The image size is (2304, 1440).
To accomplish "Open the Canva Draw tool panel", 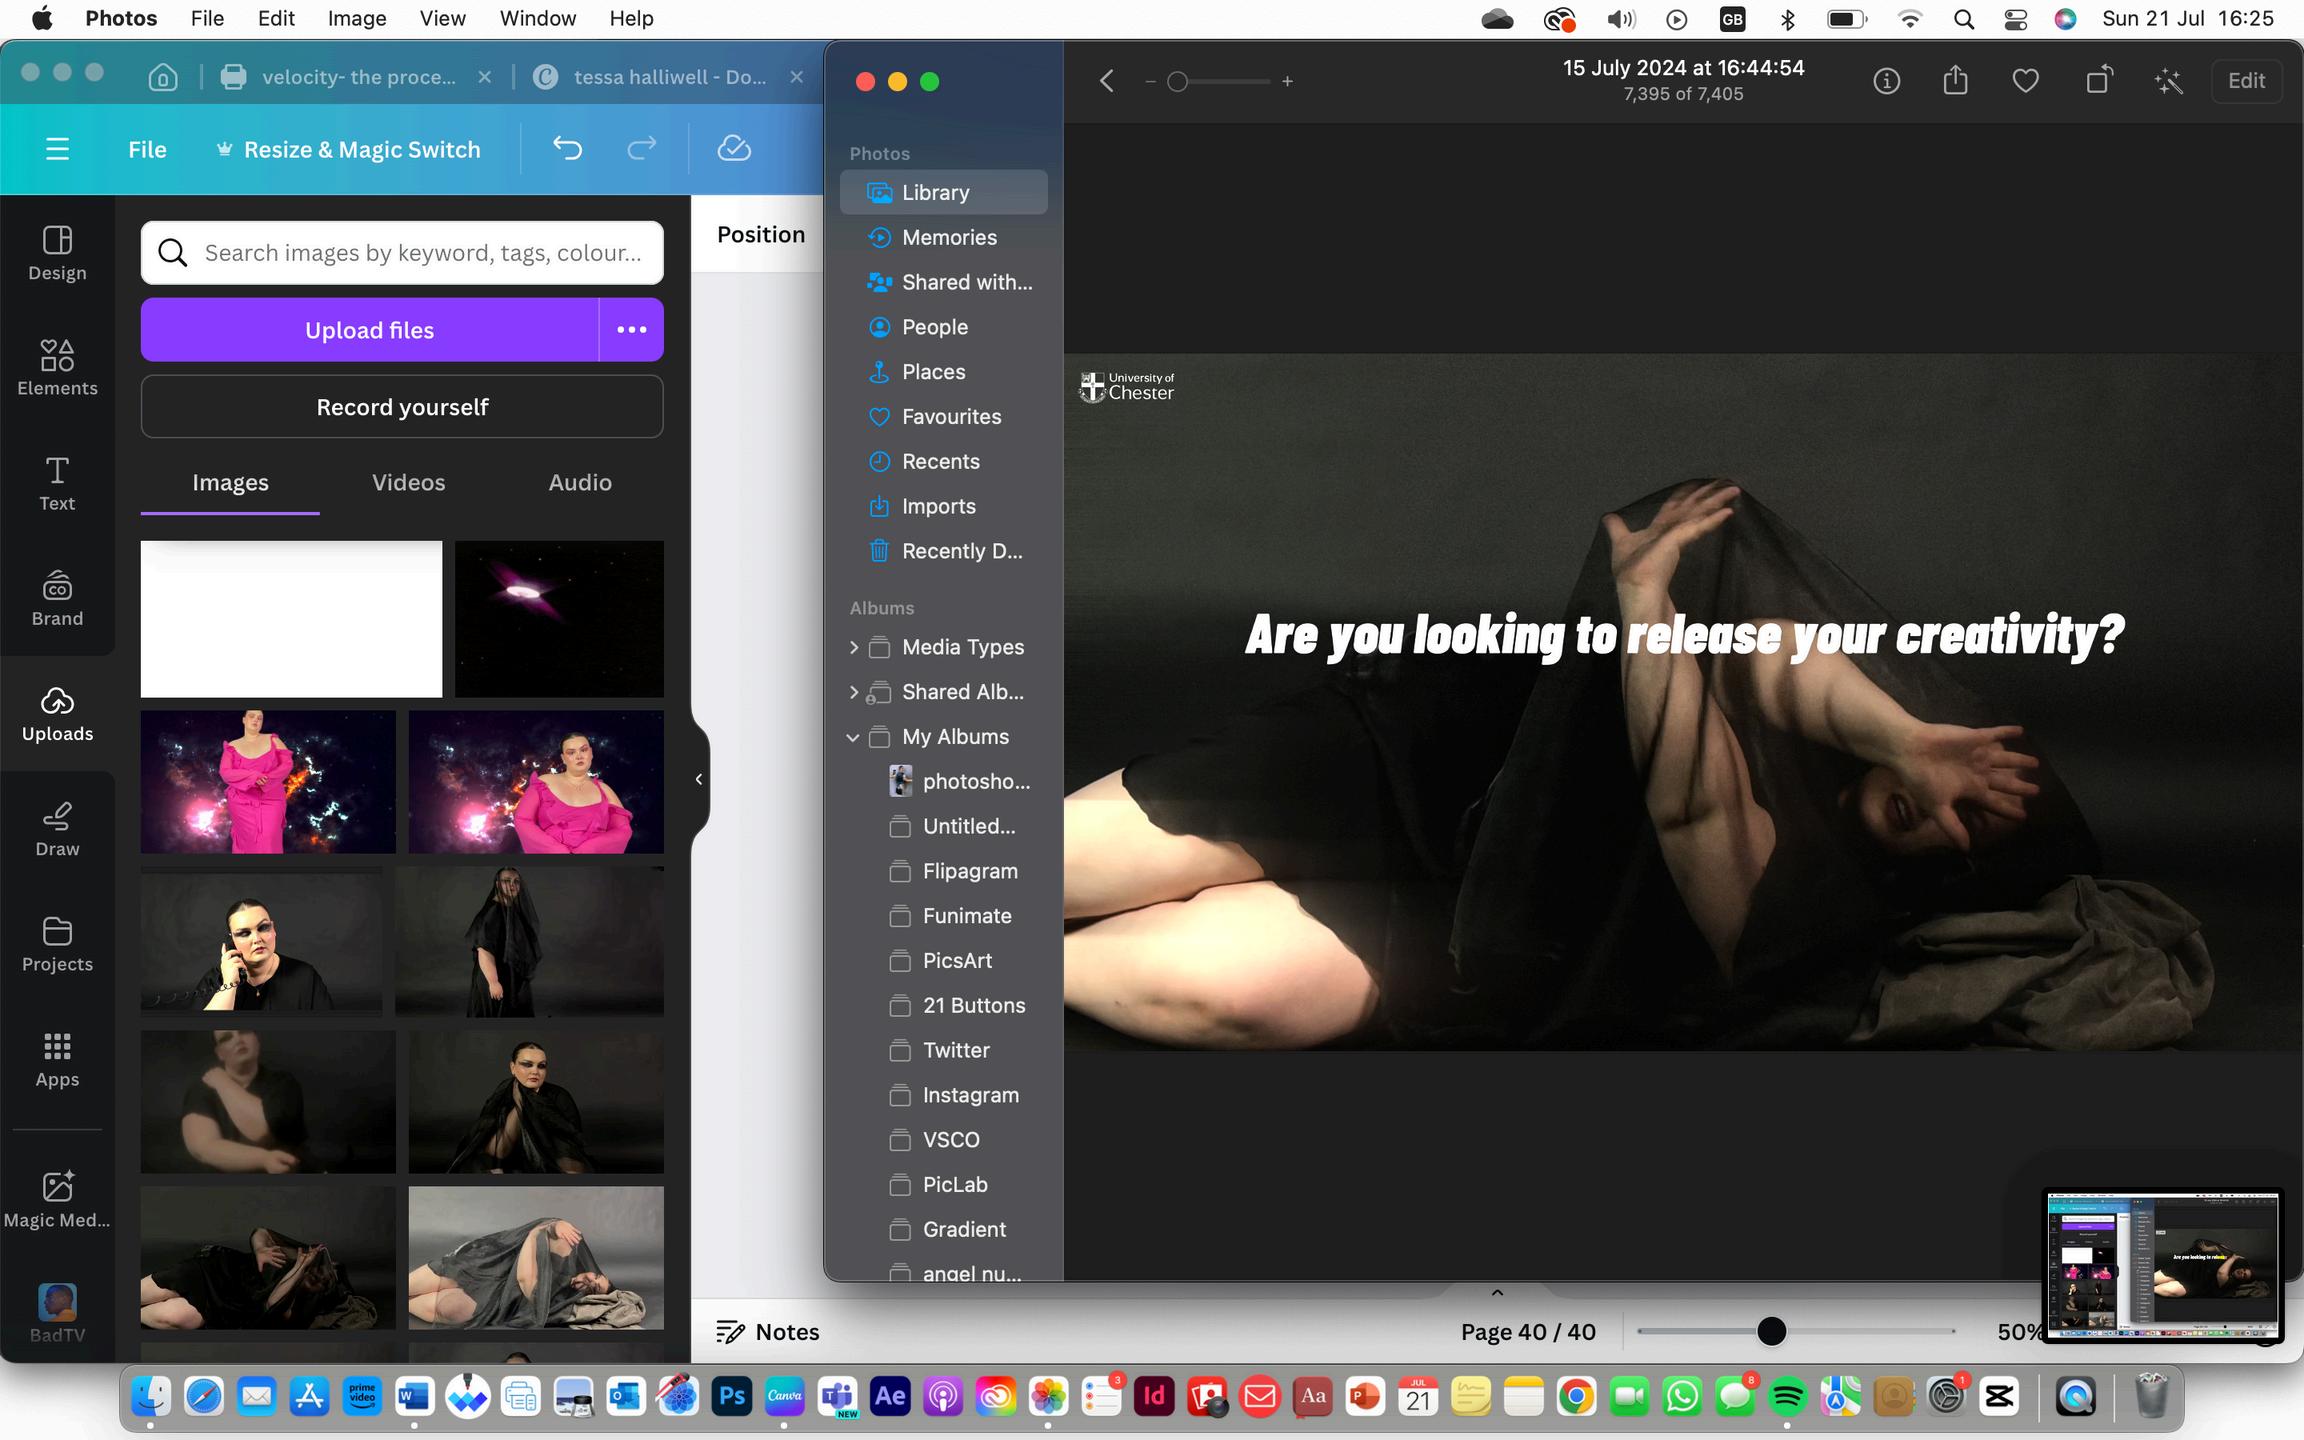I will tap(57, 828).
